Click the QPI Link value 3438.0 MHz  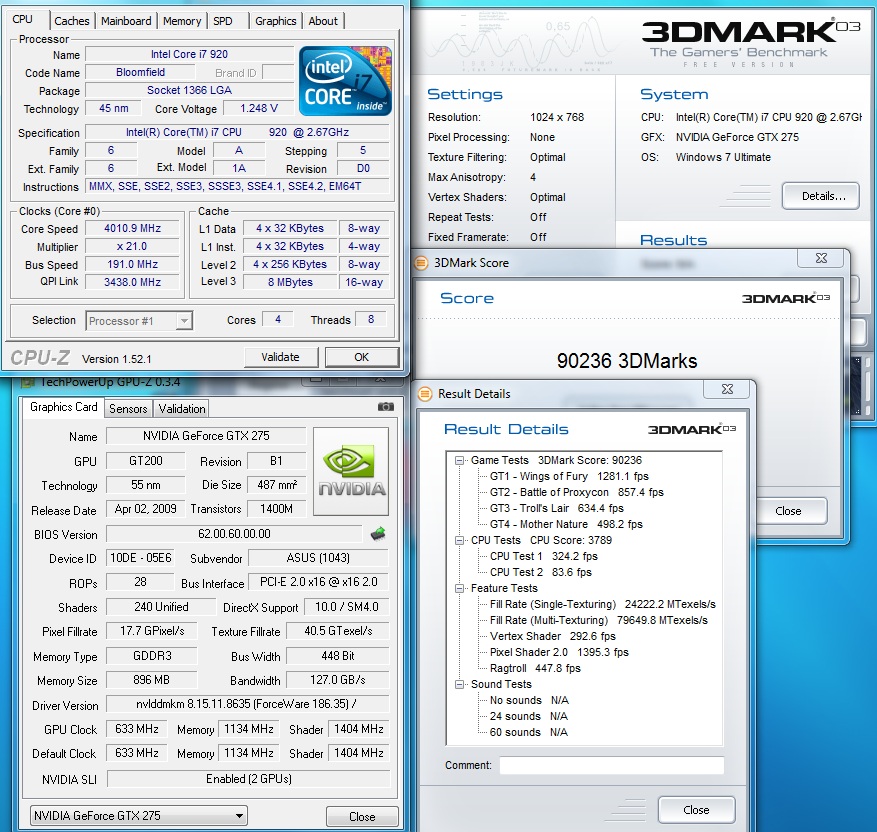pos(133,282)
